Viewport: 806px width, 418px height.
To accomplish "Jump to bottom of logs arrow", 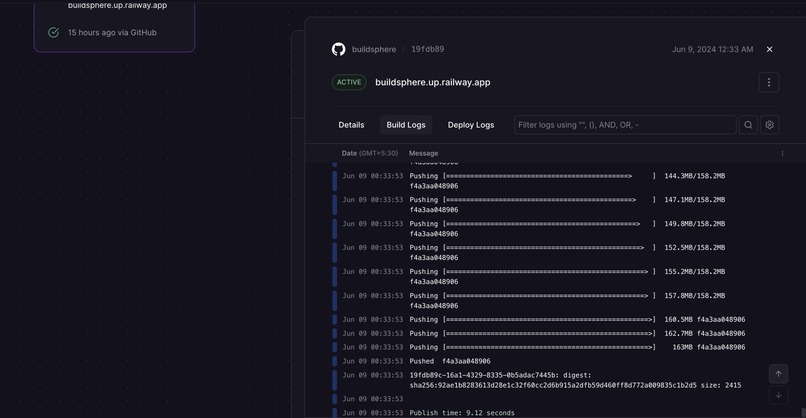I will (778, 395).
